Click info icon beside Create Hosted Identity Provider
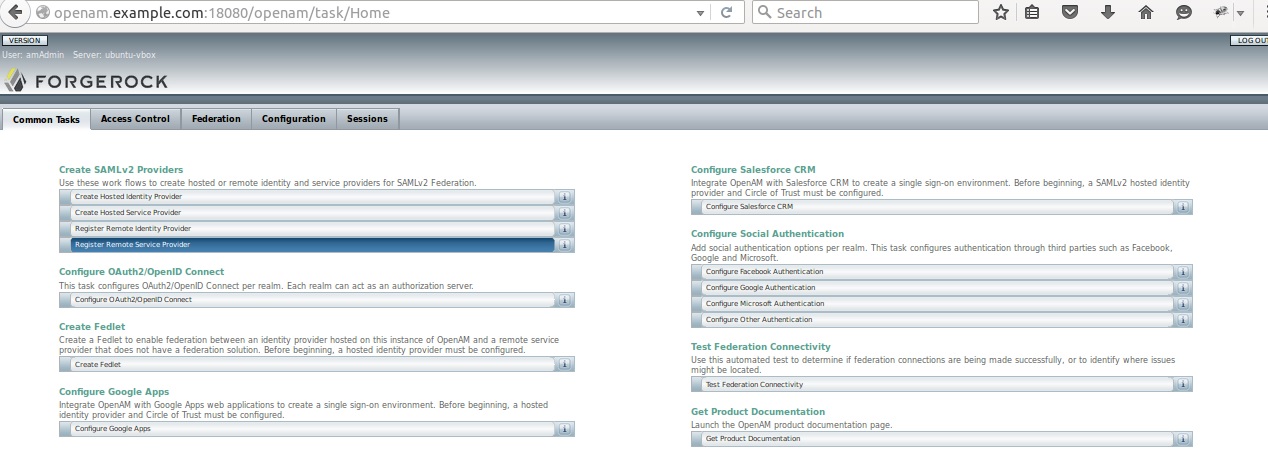 564,197
